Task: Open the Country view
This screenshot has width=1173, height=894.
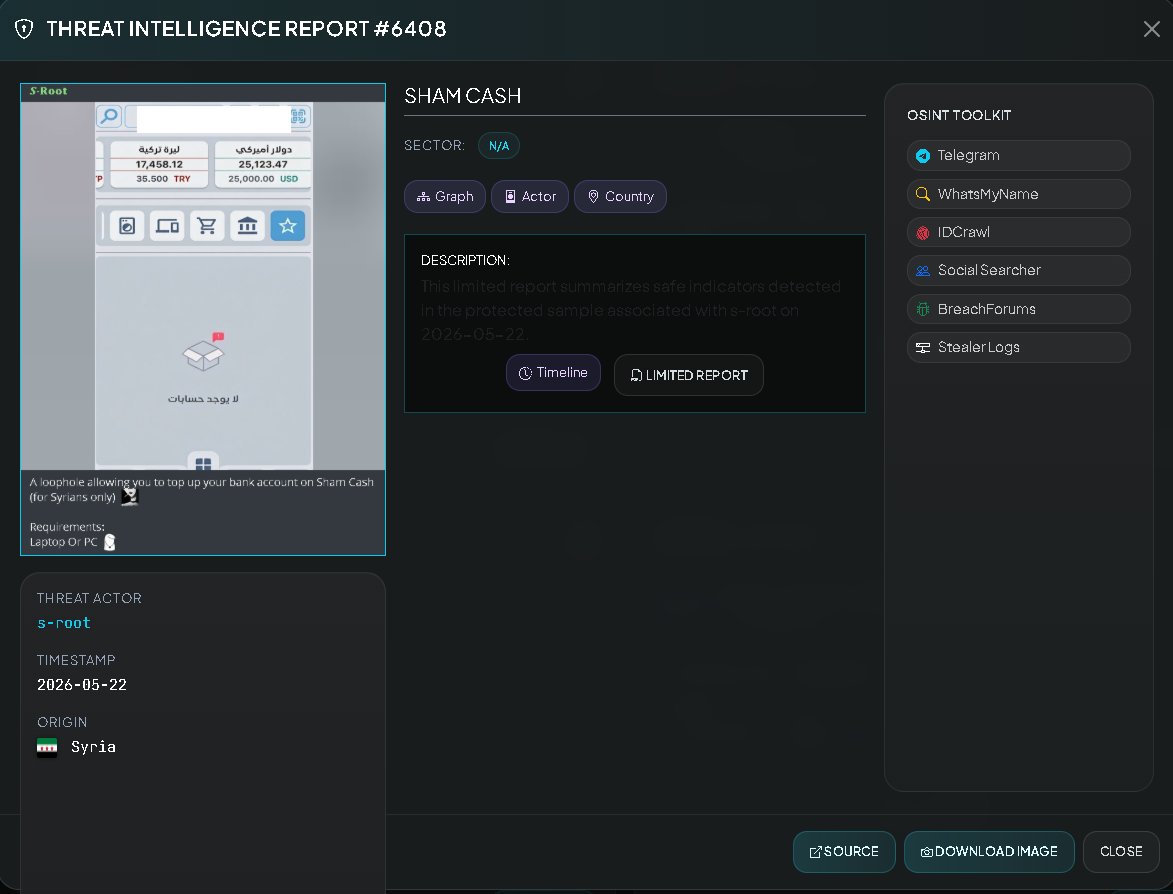Action: click(620, 197)
